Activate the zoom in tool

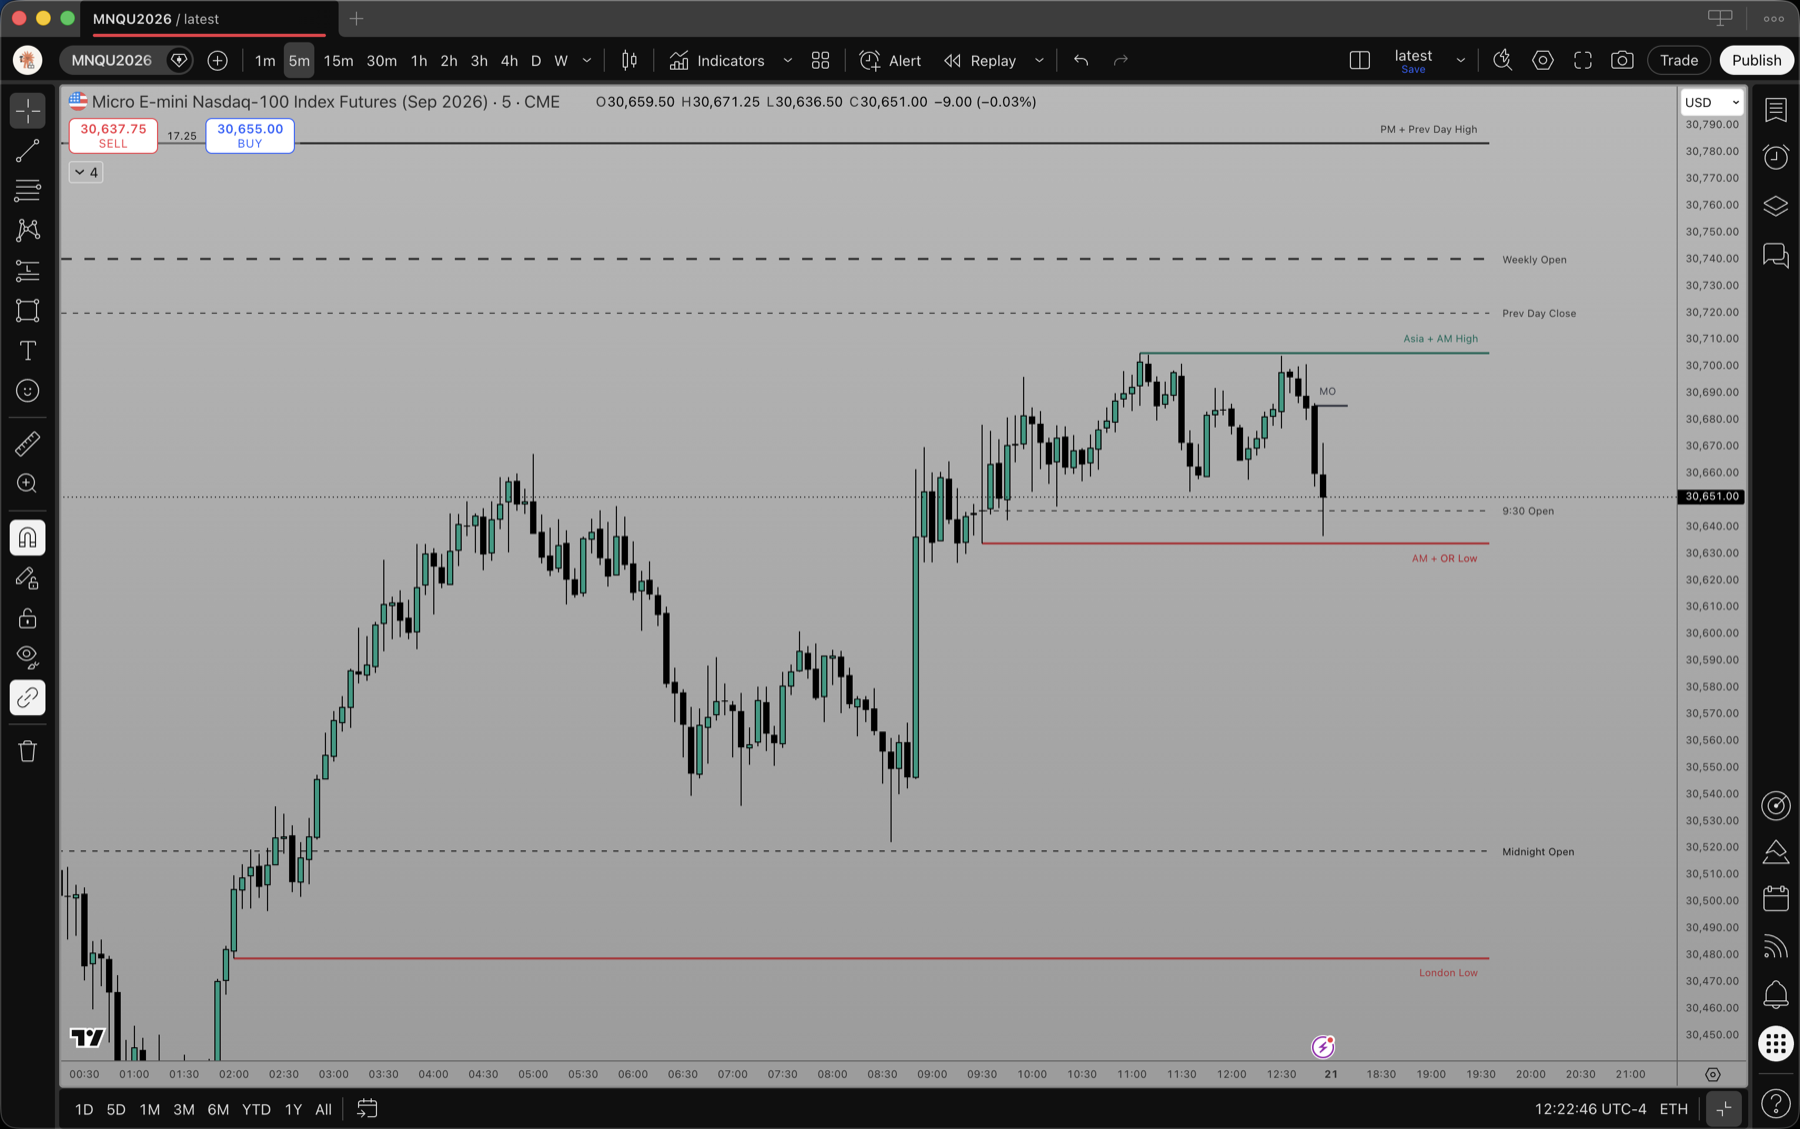point(28,484)
